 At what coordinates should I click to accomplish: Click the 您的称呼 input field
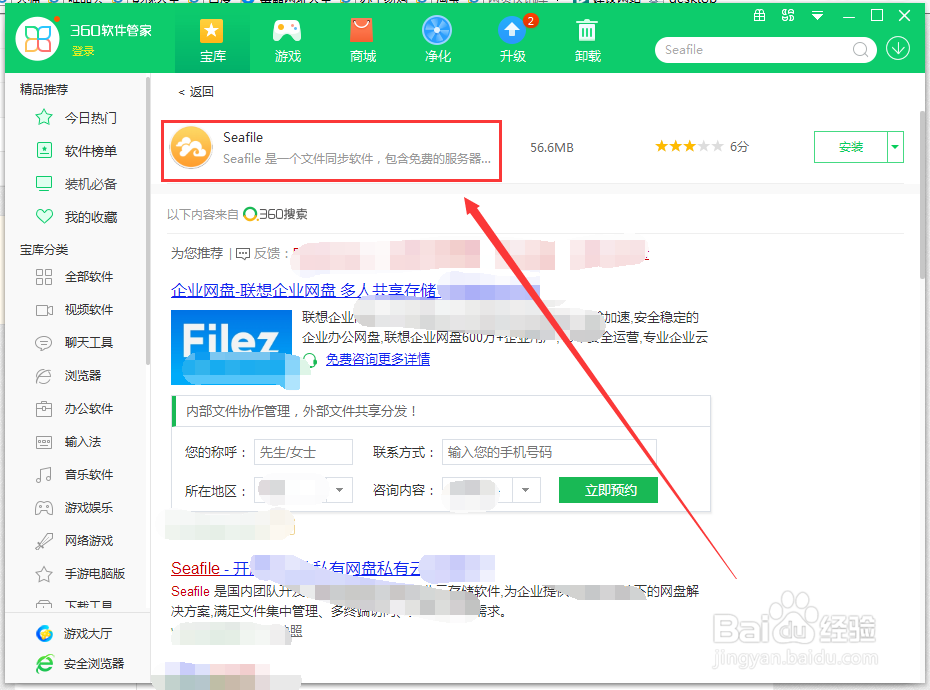coord(303,452)
